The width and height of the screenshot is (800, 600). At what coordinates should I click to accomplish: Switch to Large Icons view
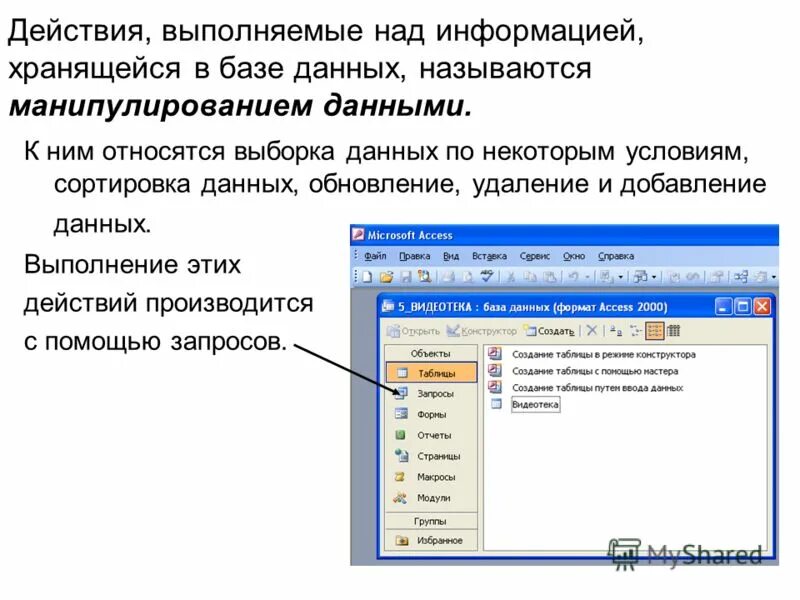[616, 331]
